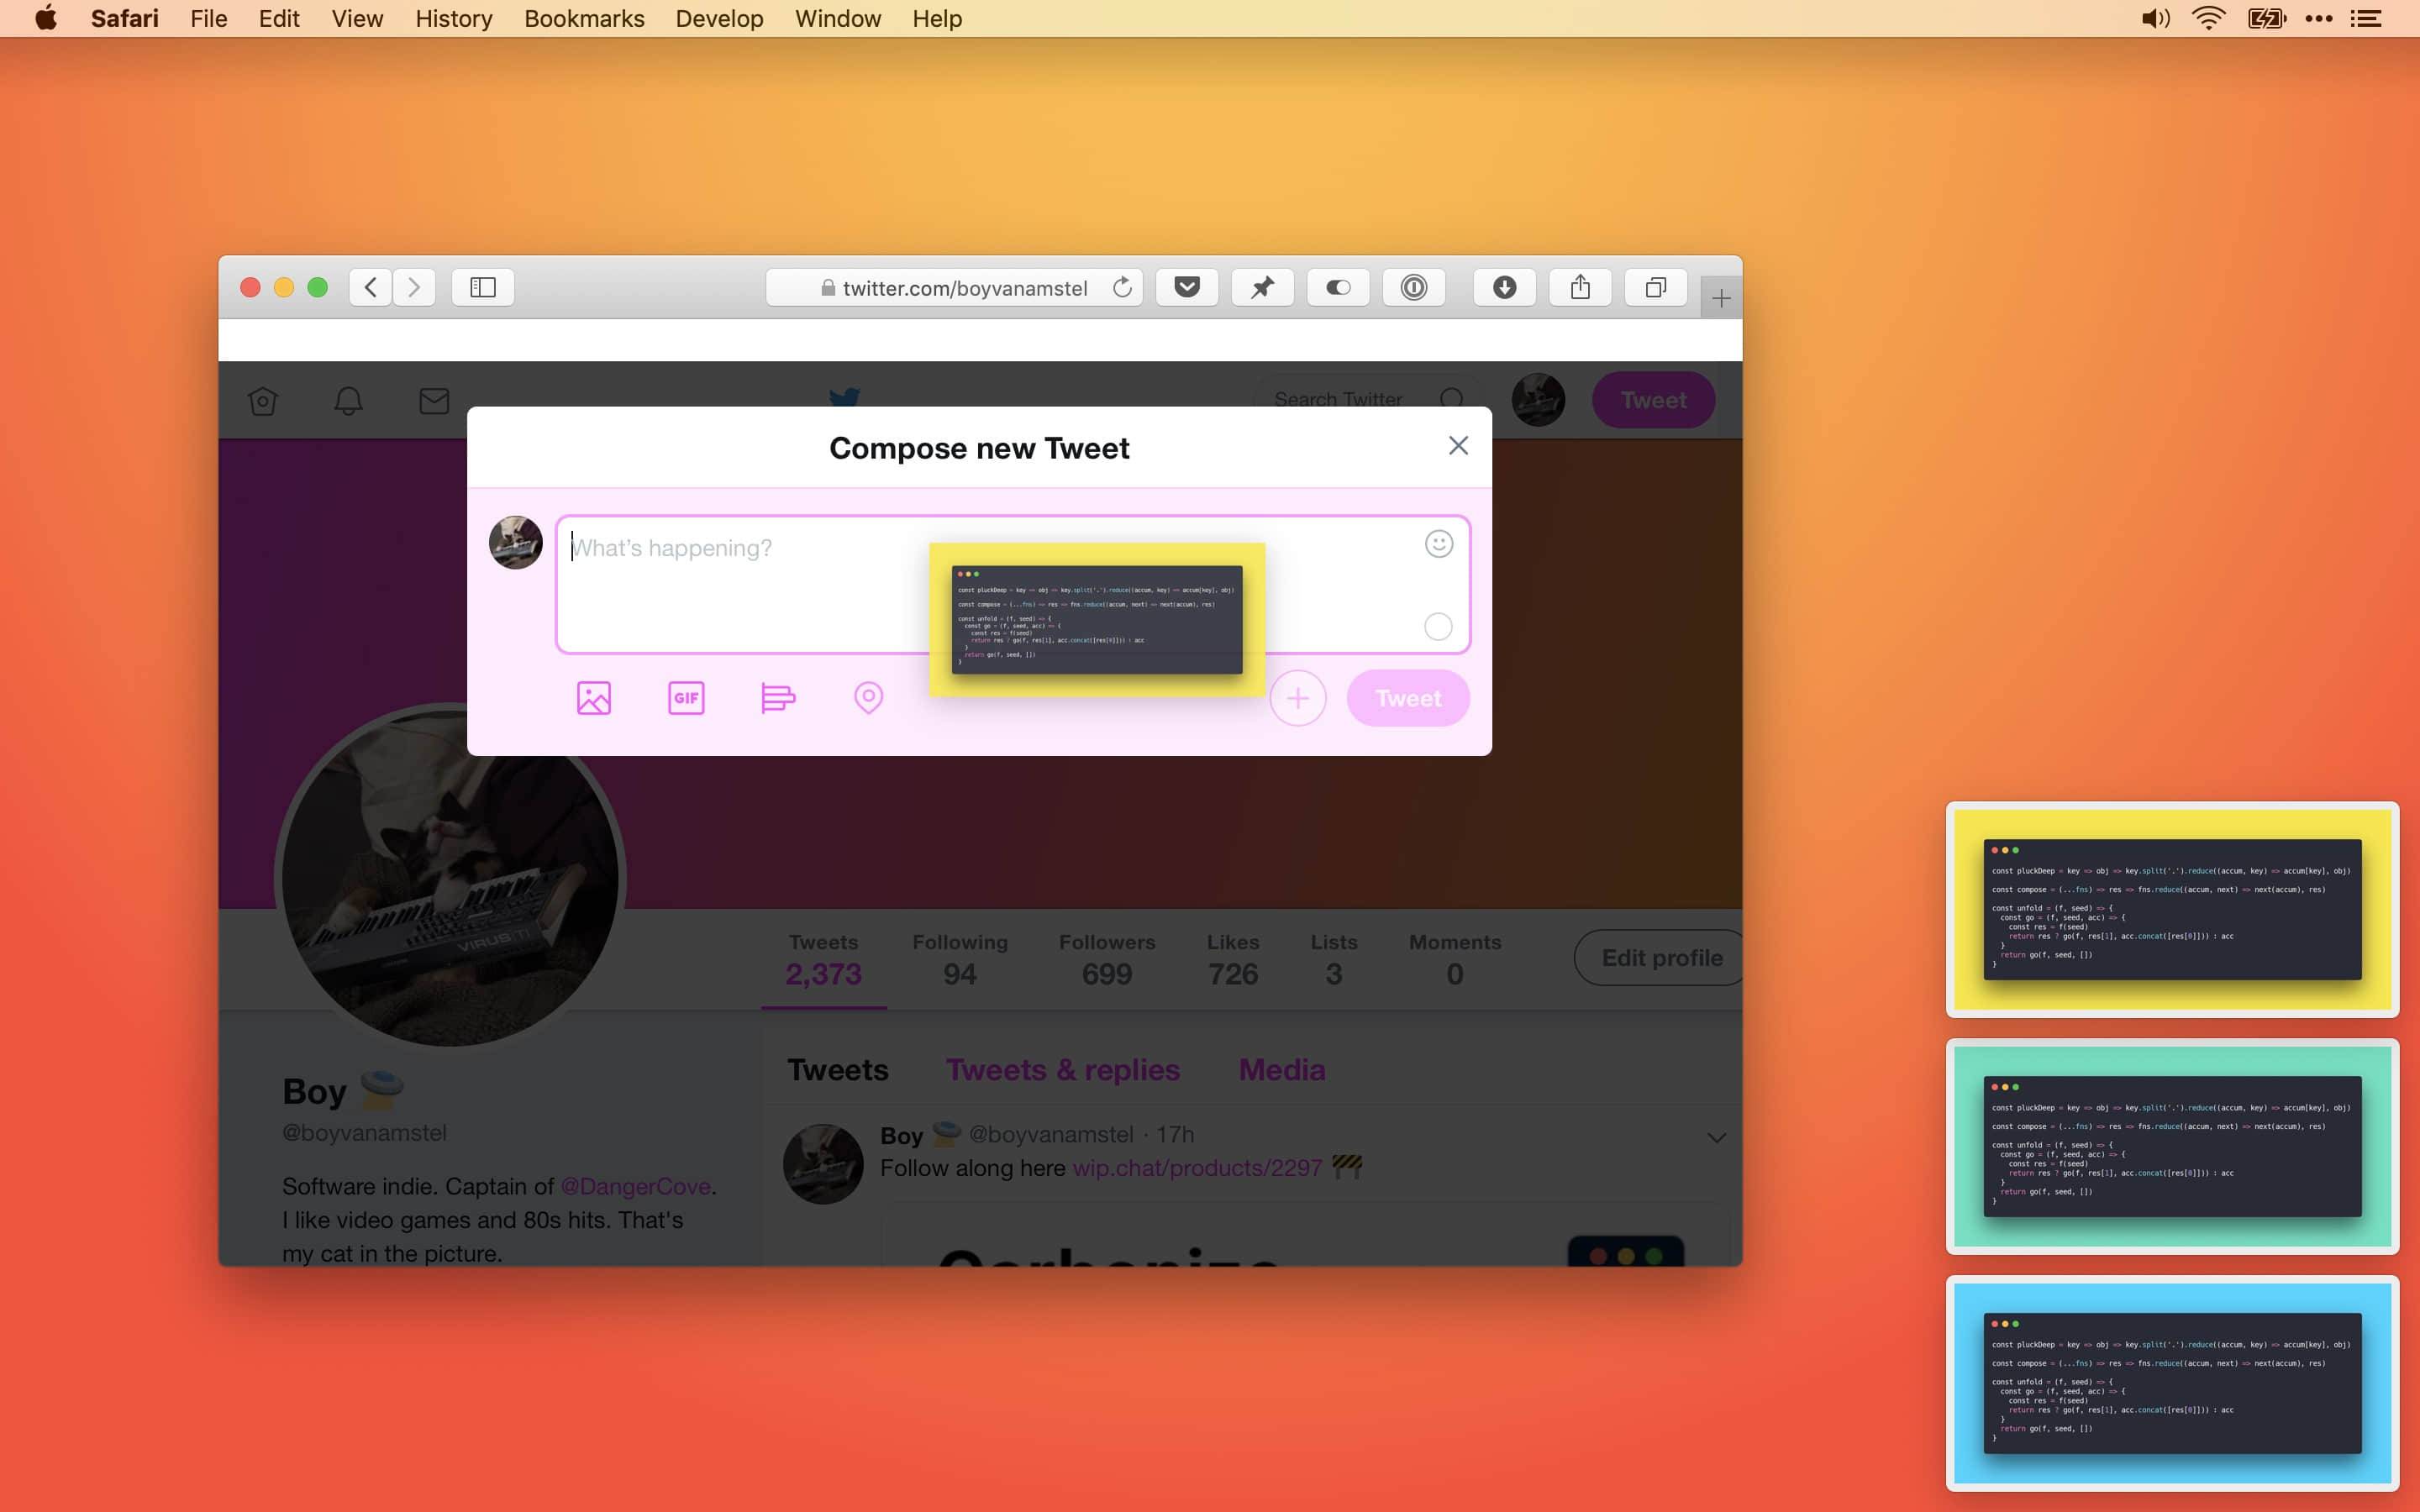The height and width of the screenshot is (1512, 2420).
Task: Open the Develop menu
Action: click(x=719, y=18)
